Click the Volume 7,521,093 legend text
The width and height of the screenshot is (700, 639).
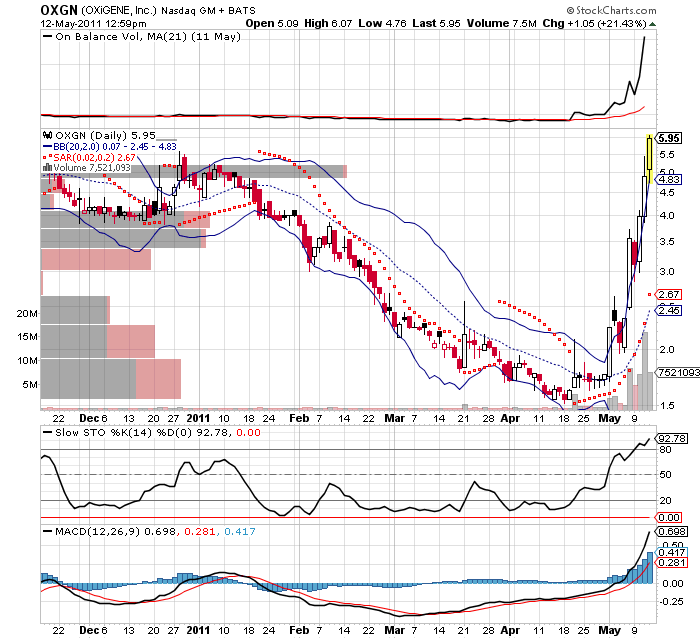pos(92,168)
